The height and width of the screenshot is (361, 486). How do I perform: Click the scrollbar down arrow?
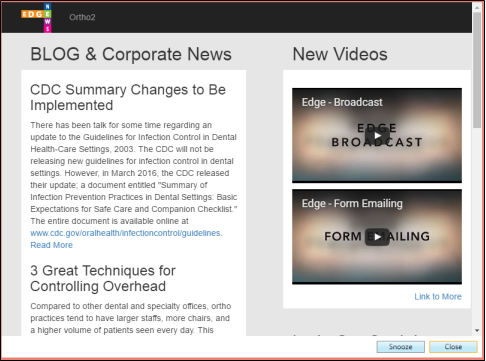pyautogui.click(x=477, y=331)
